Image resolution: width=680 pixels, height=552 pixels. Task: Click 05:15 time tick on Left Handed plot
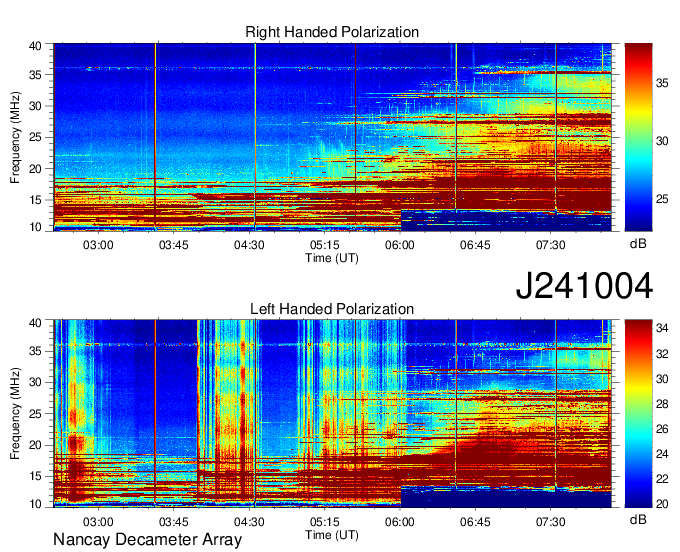(x=325, y=522)
